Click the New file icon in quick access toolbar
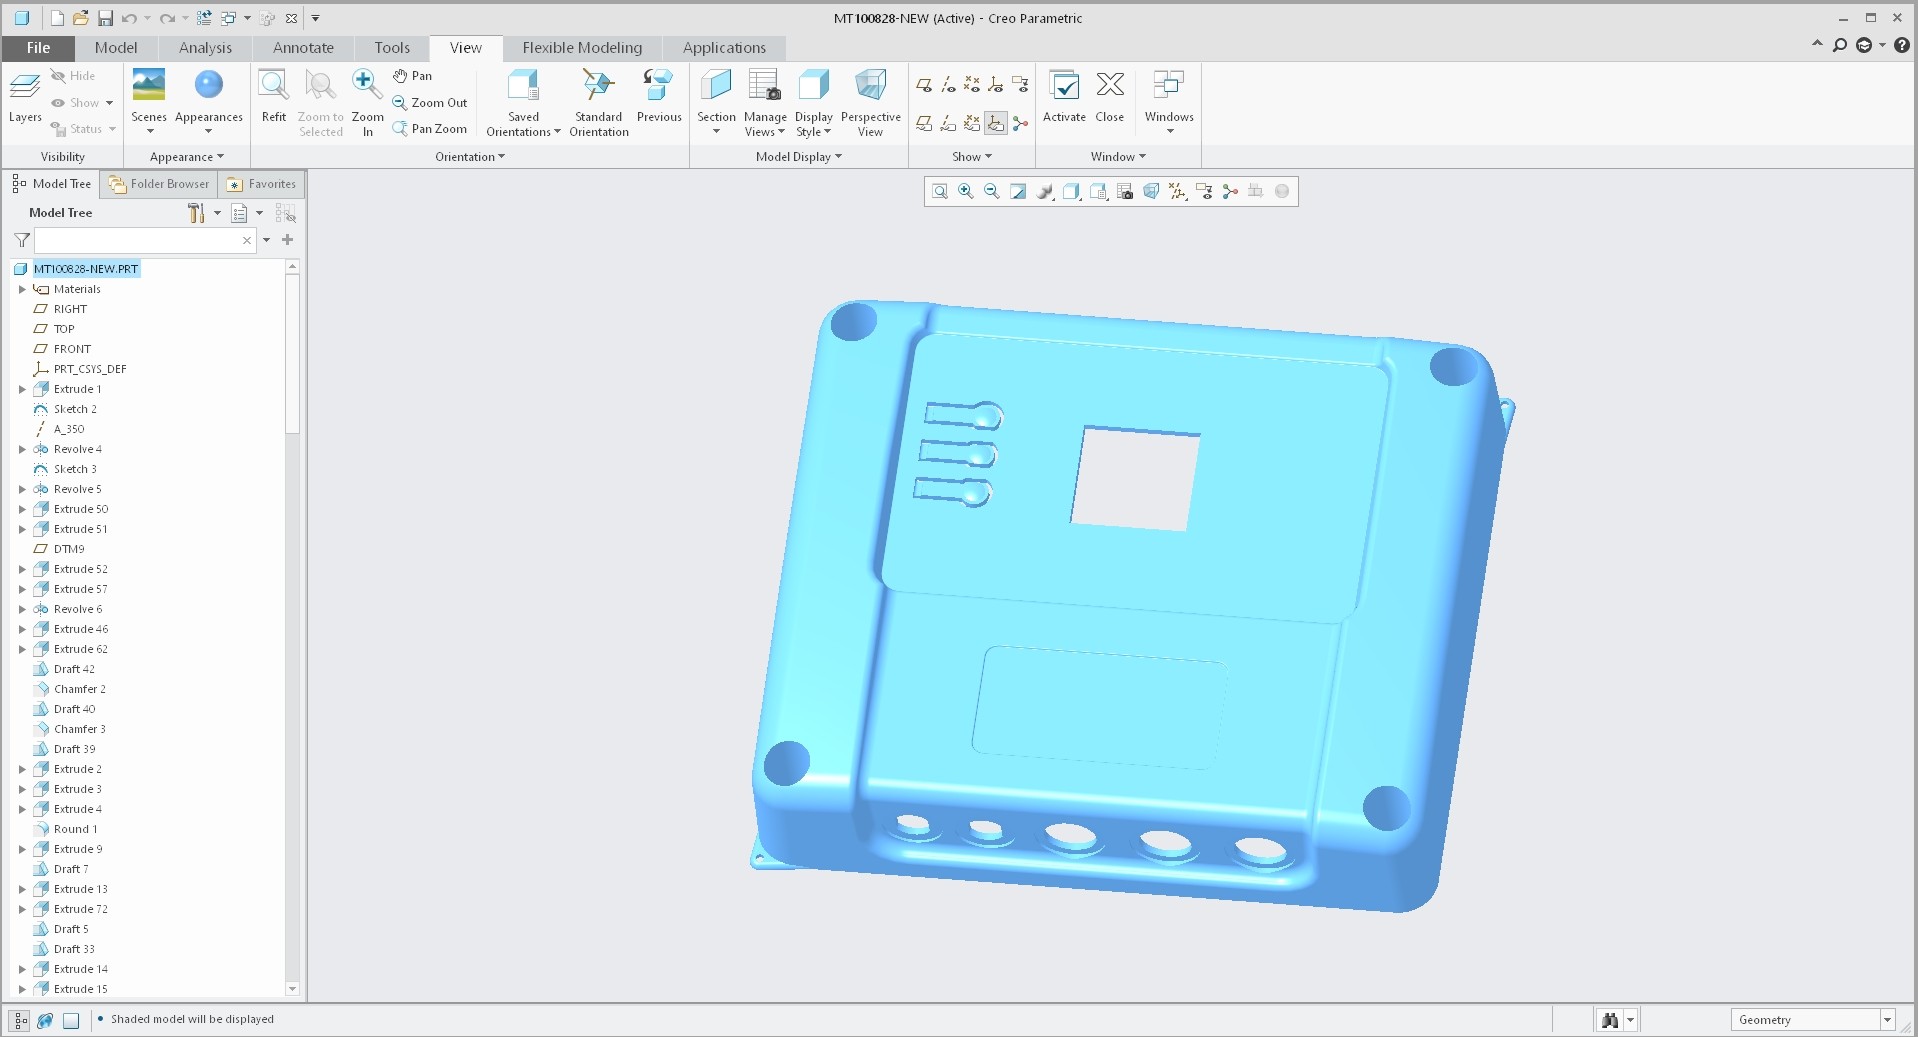This screenshot has width=1918, height=1037. pos(57,18)
